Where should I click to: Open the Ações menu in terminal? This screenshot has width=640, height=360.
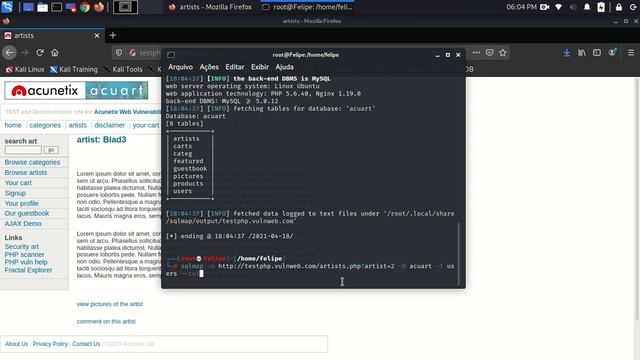209,67
